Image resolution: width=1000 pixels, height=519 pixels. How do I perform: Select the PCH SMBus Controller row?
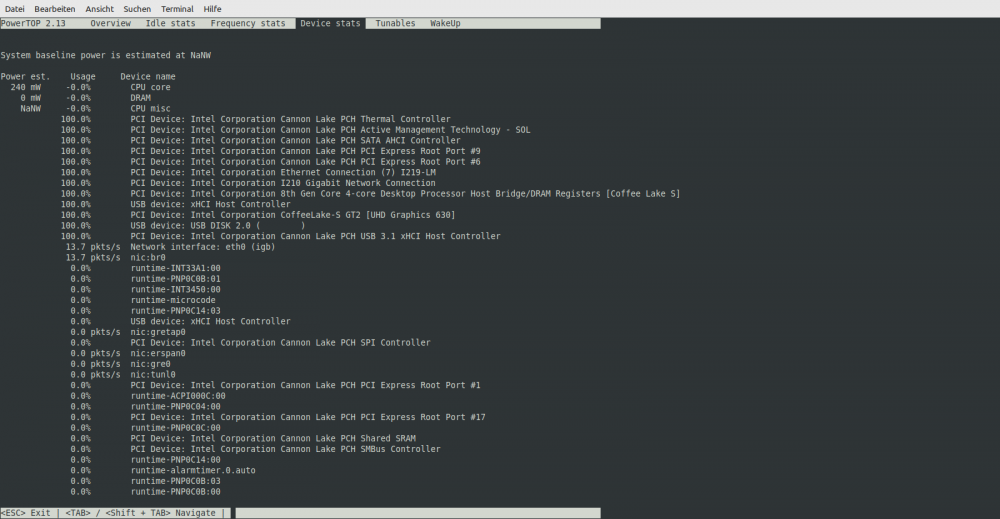click(x=255, y=450)
